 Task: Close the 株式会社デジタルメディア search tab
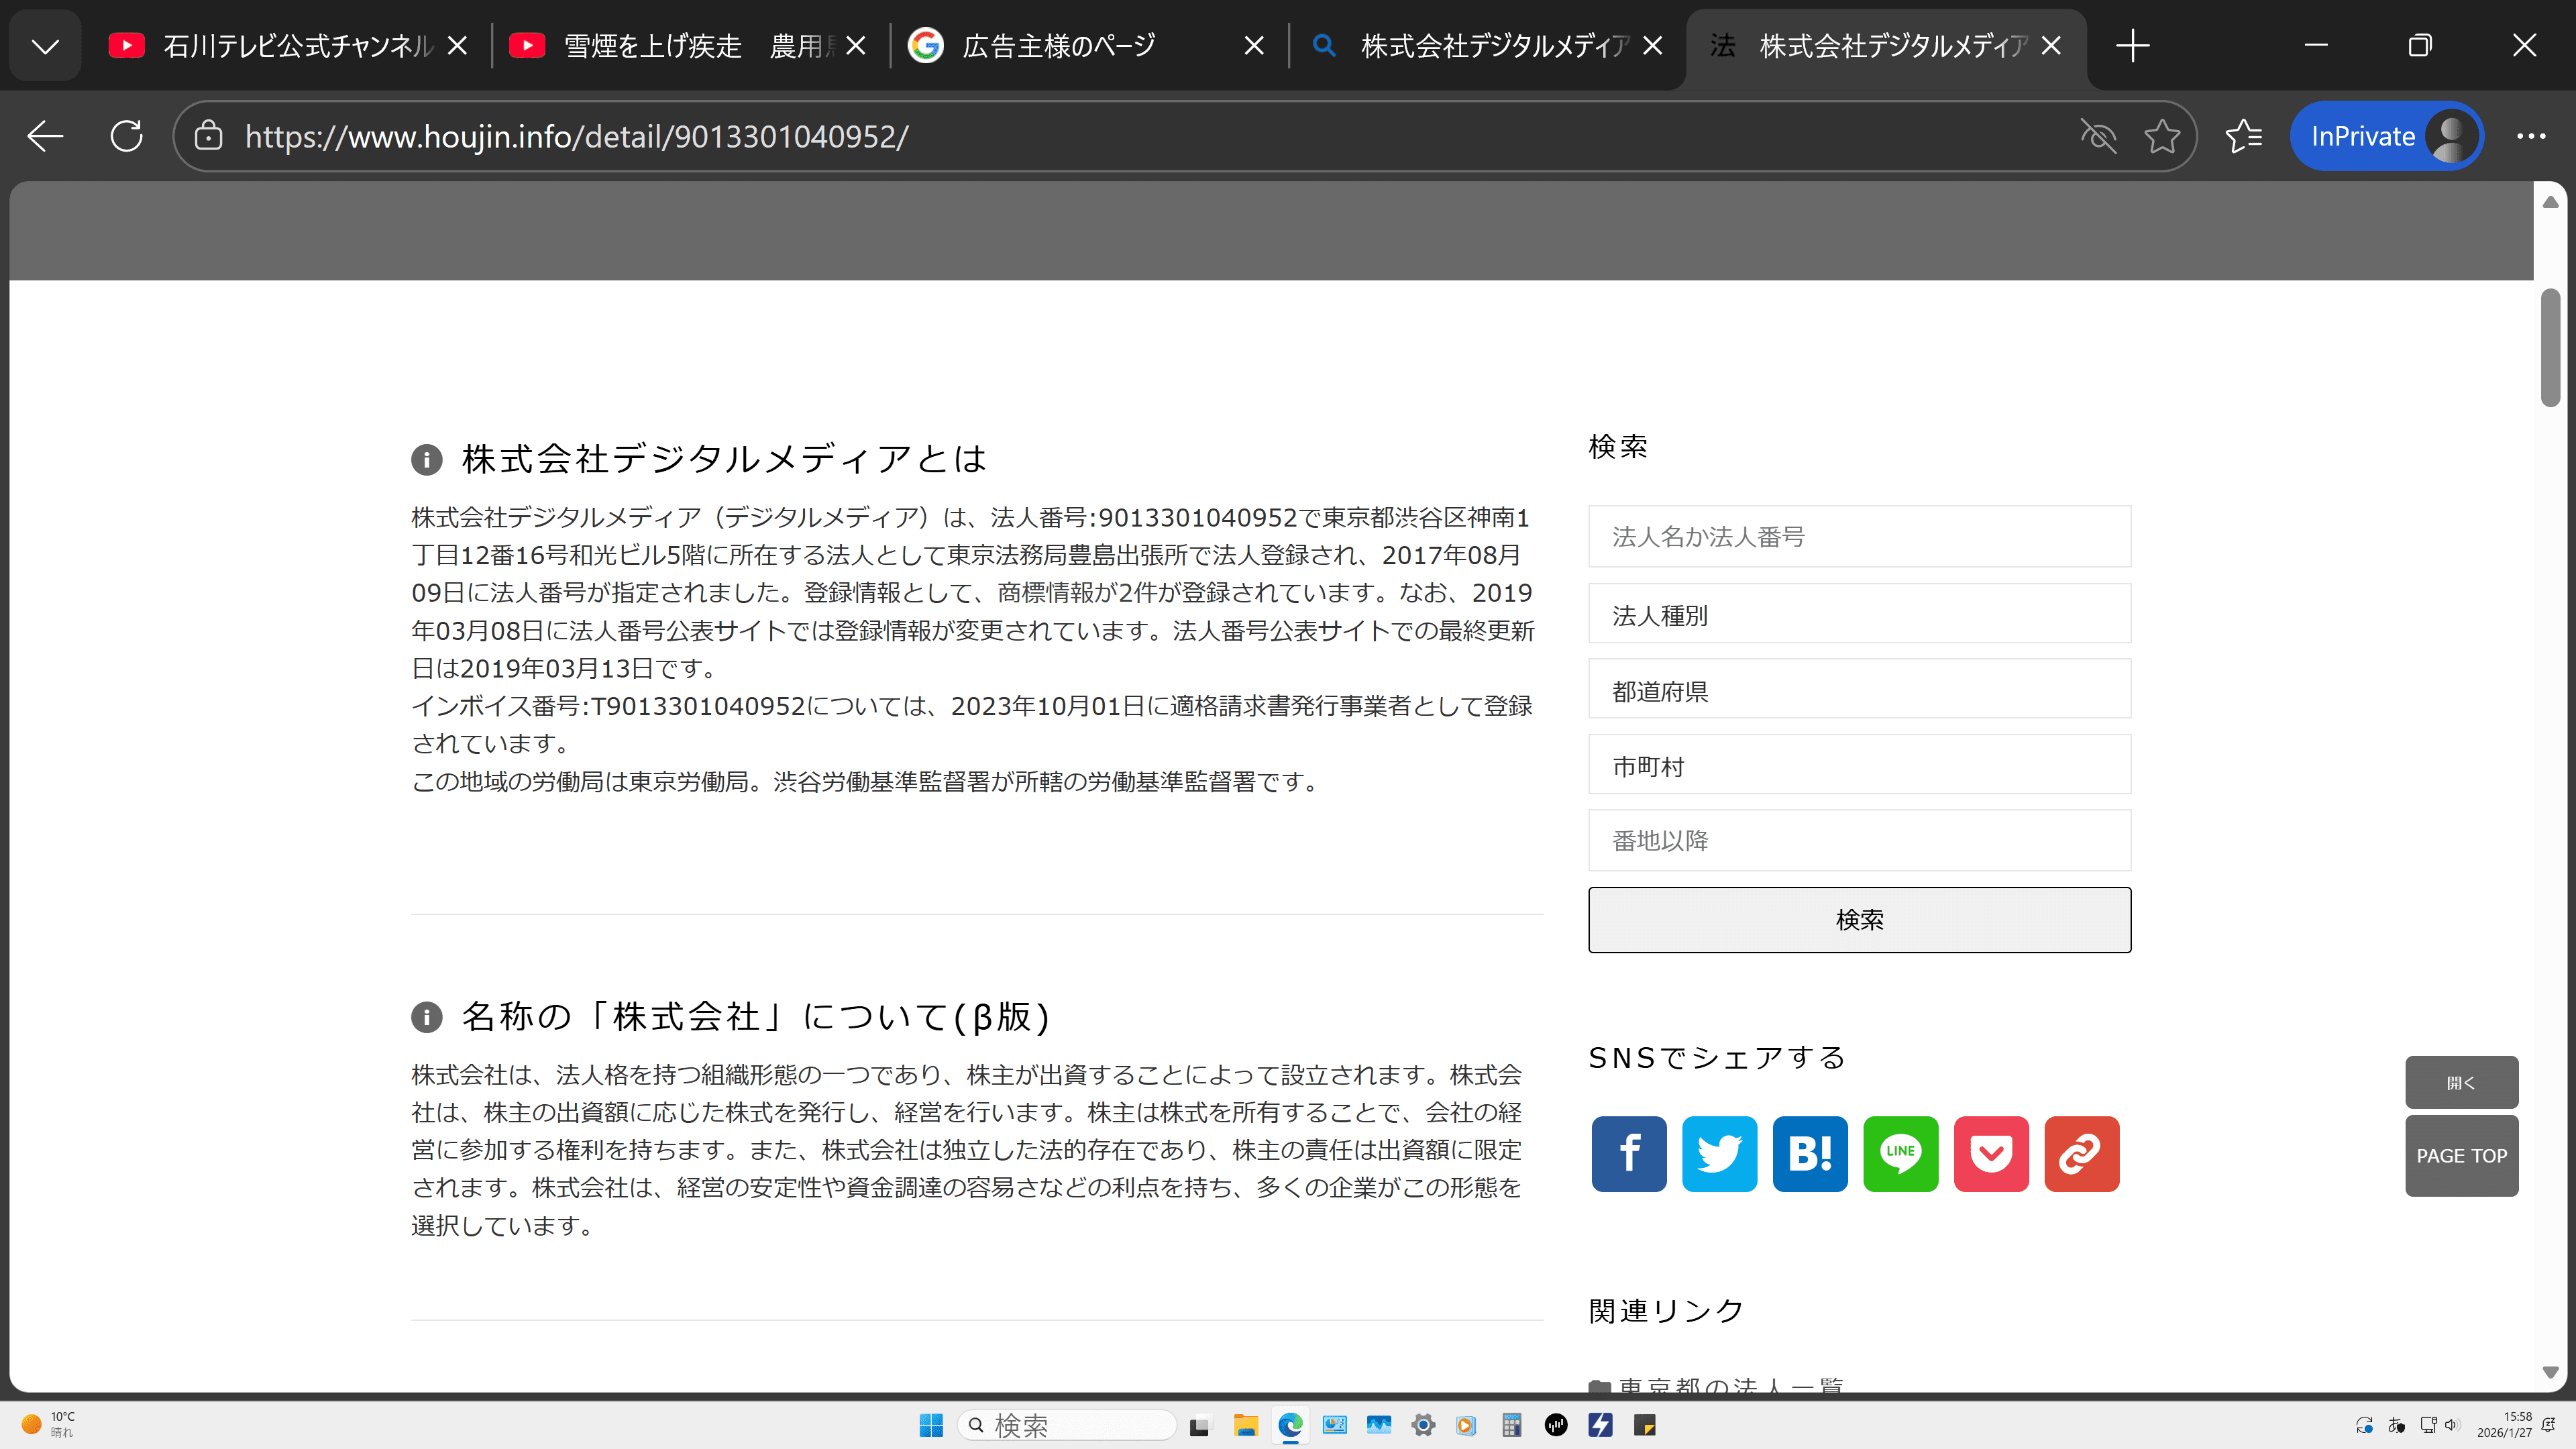pos(1653,46)
